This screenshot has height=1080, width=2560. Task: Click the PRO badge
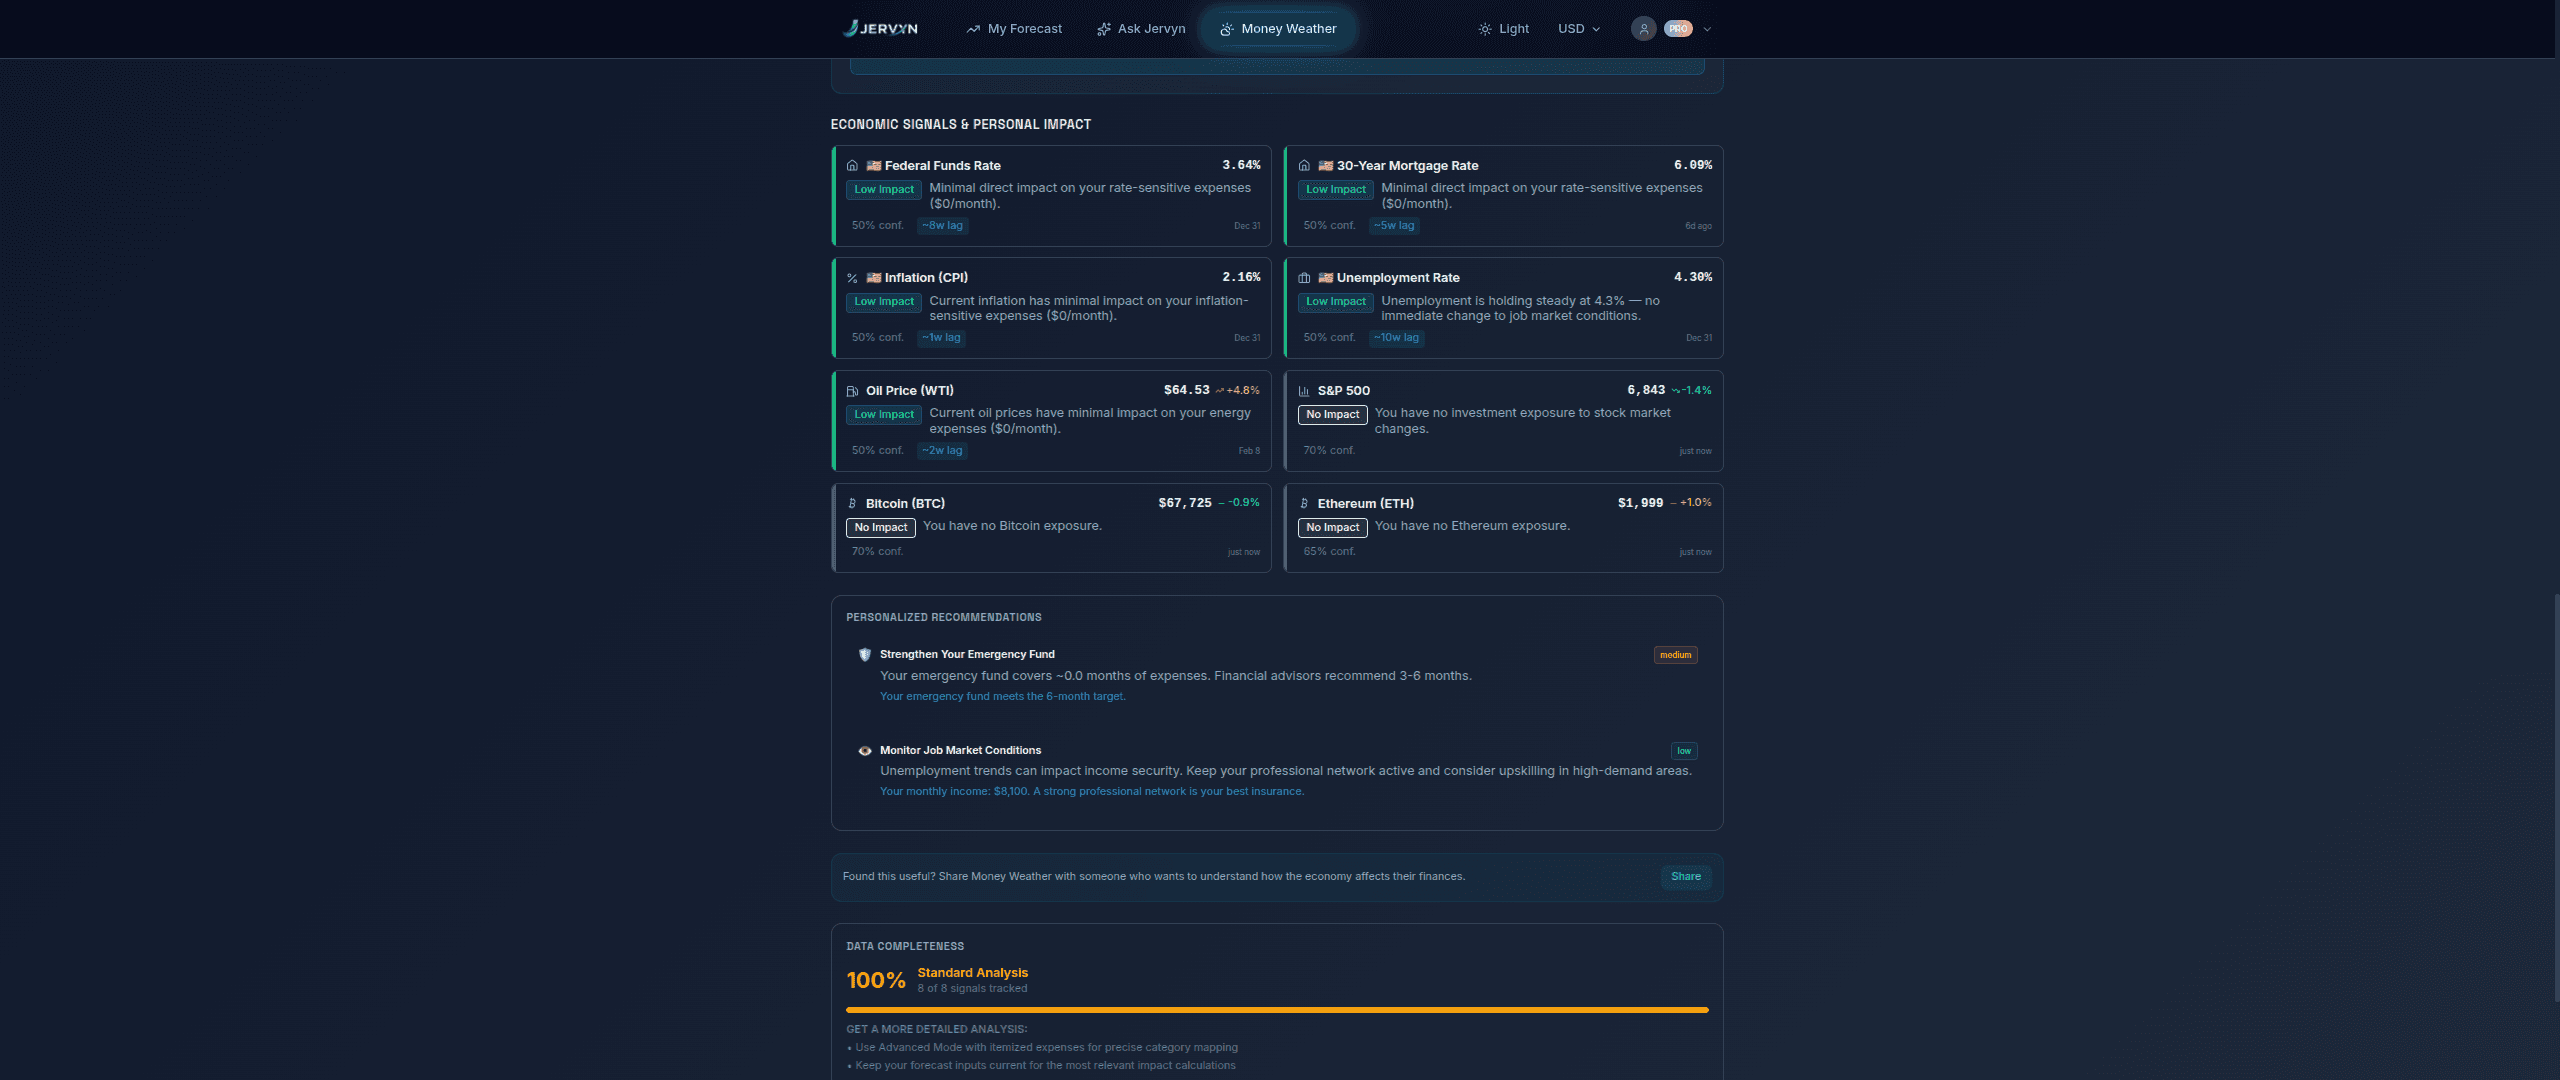(1678, 29)
